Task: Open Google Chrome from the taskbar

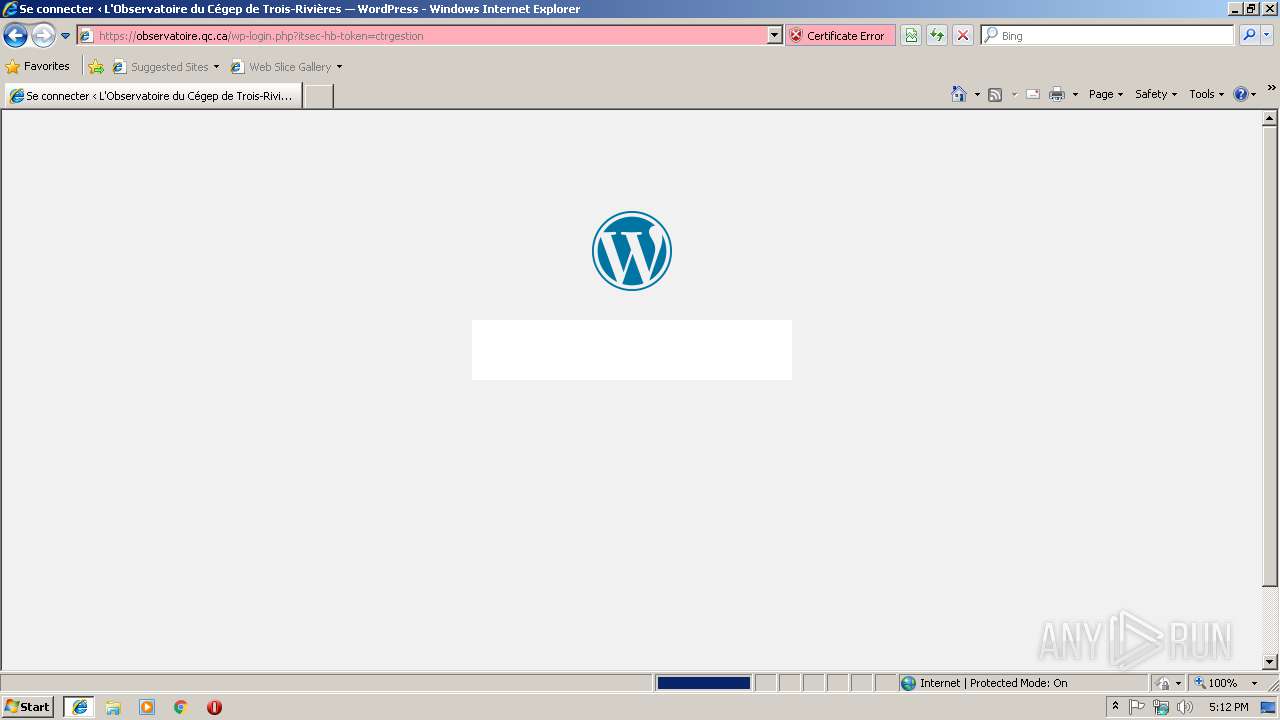Action: click(181, 707)
